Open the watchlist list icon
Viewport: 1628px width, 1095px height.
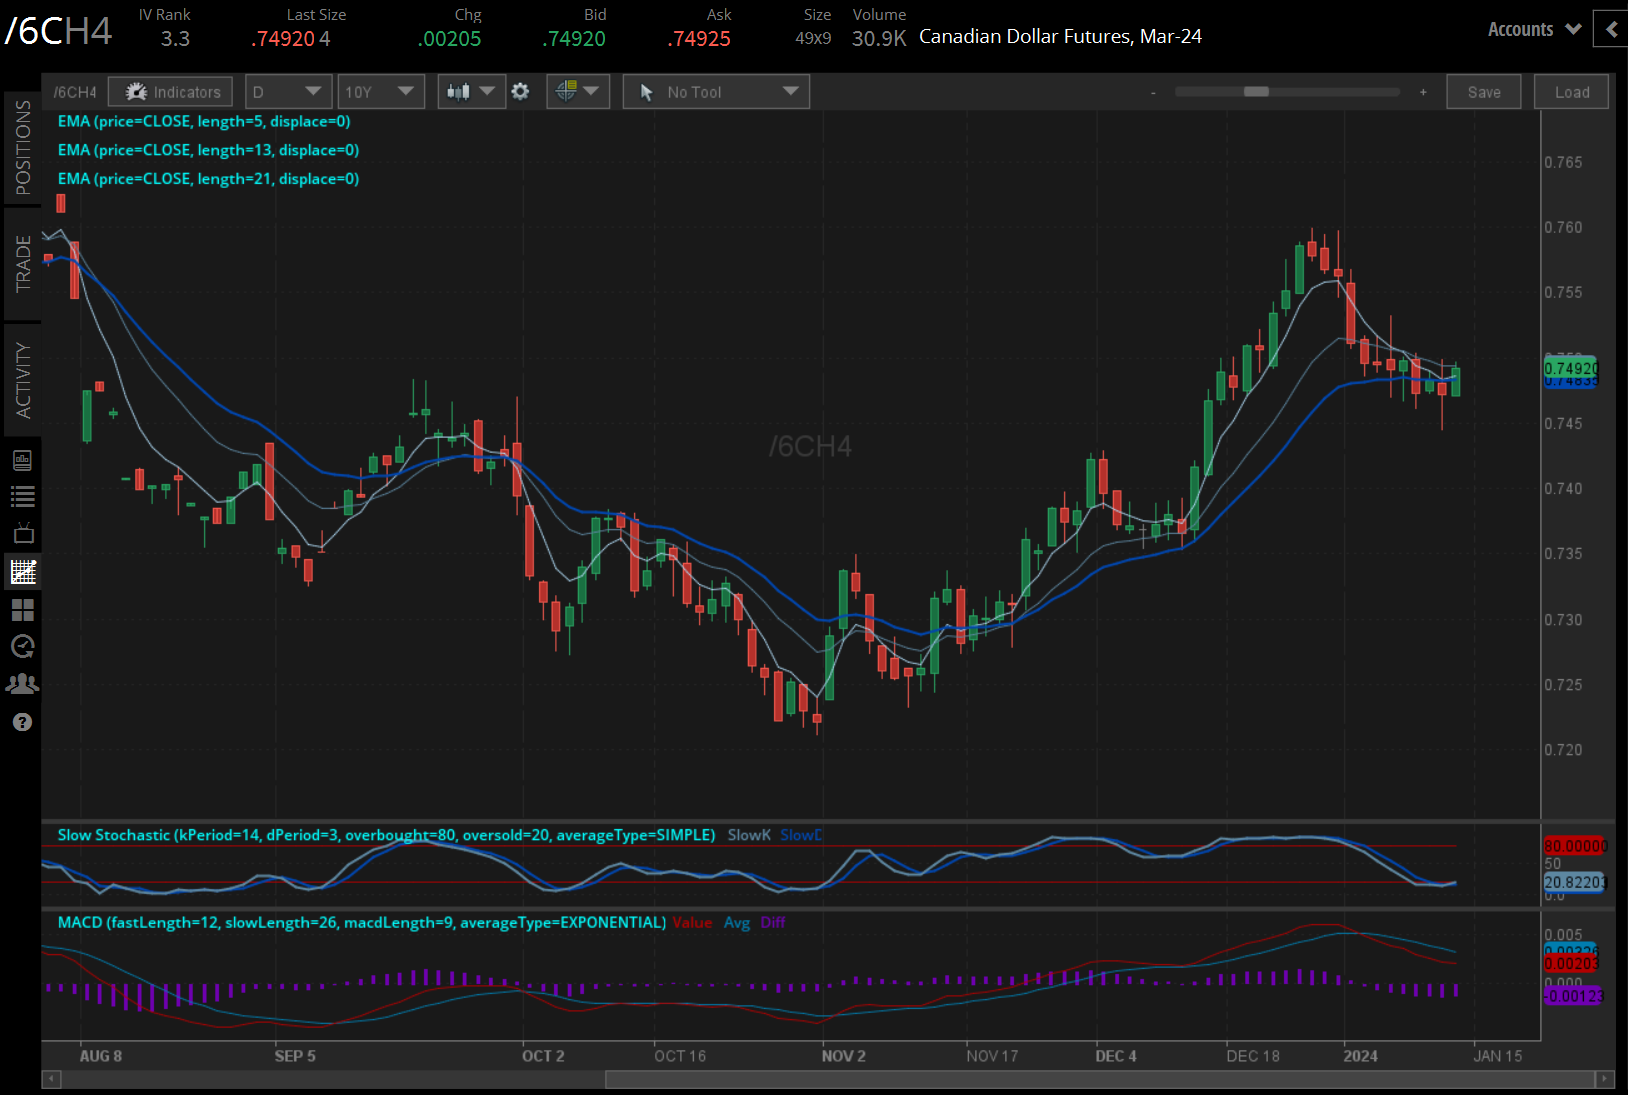[22, 496]
